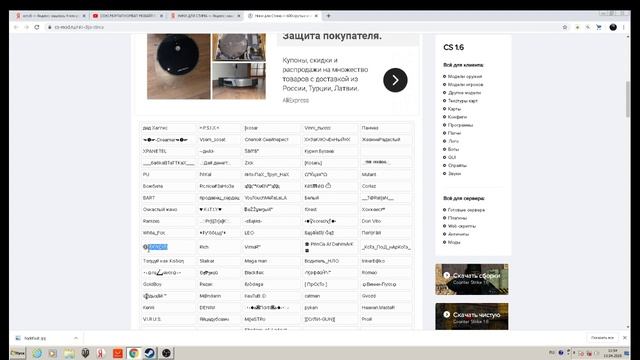Click the browser forward arrow
Screen dimensions: 640x360
[26, 27]
